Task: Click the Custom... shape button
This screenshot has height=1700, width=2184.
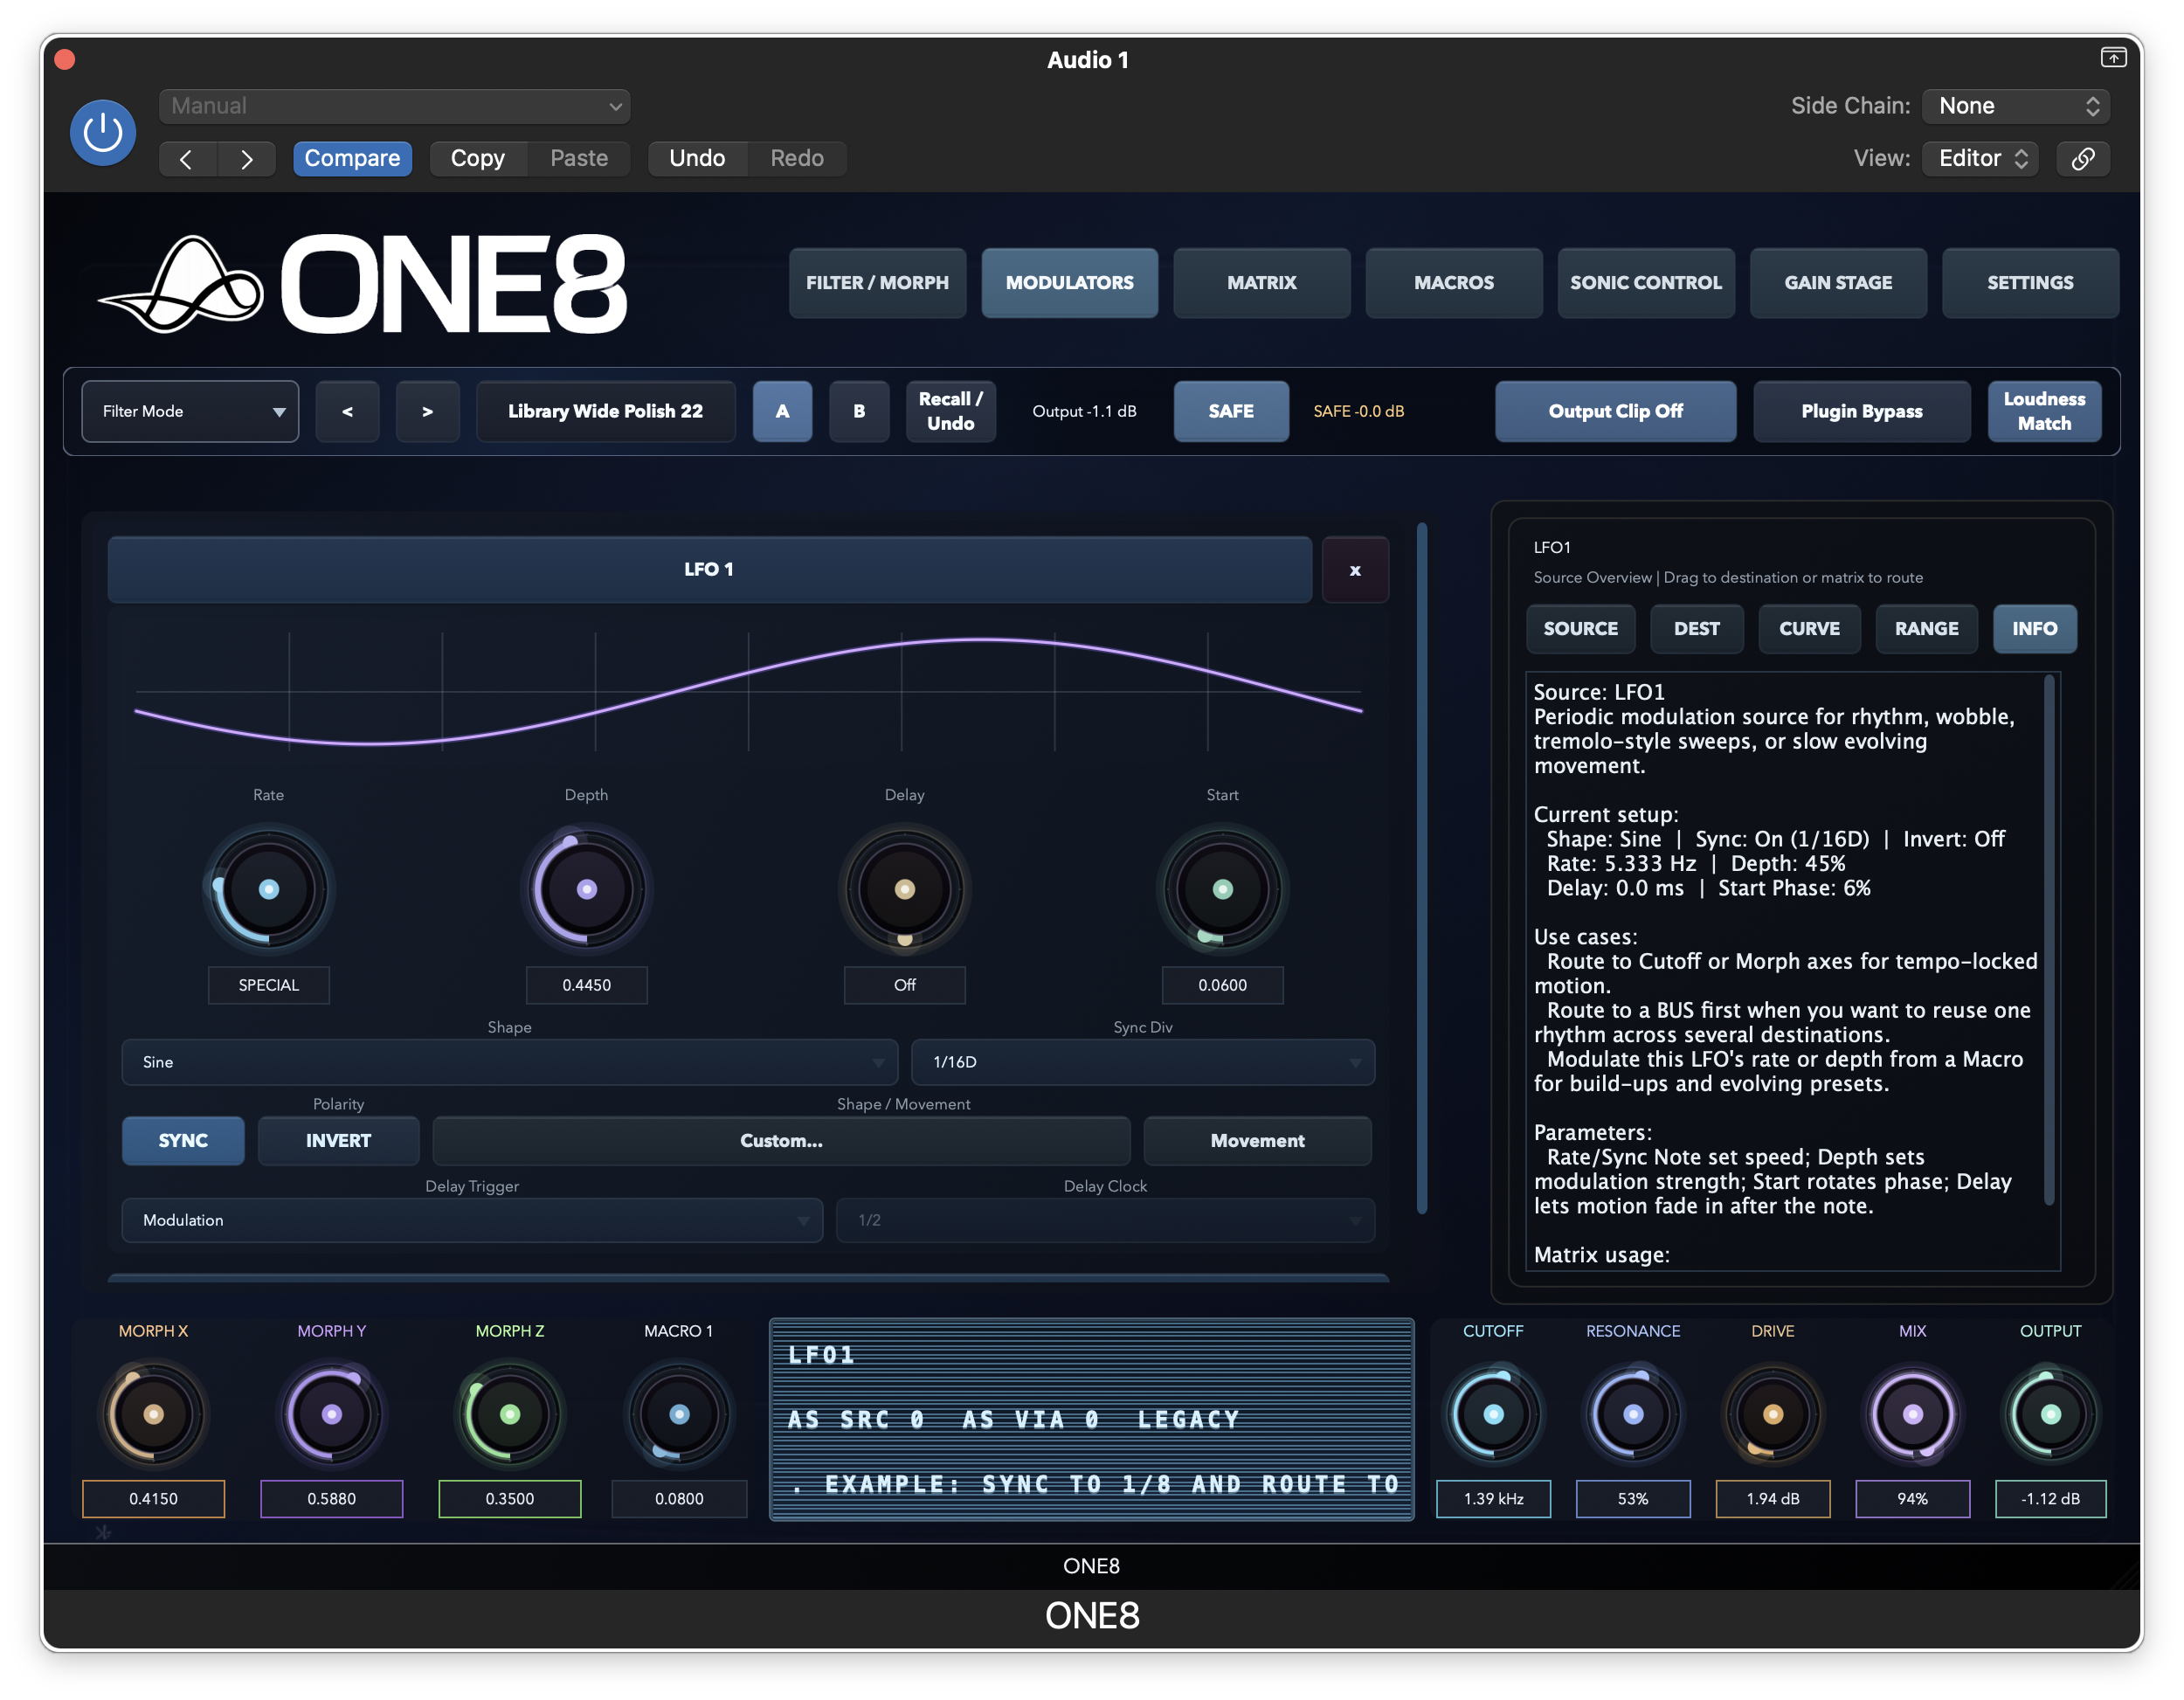Action: [x=781, y=1141]
